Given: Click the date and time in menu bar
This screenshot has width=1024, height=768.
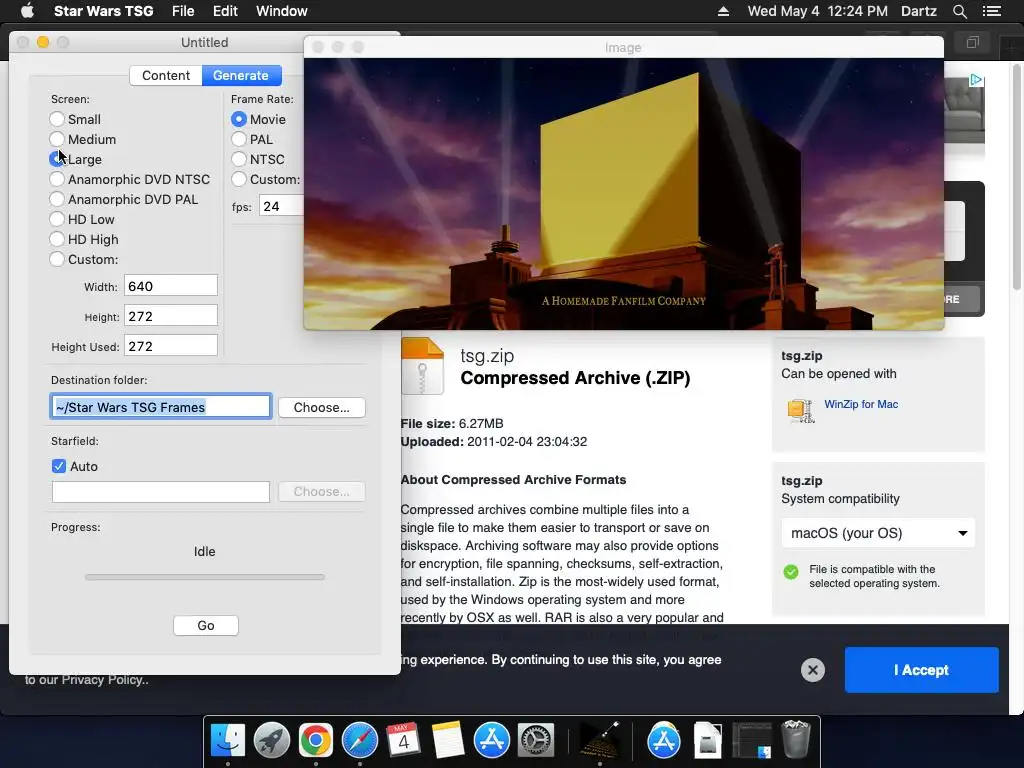Looking at the screenshot, I should point(818,11).
